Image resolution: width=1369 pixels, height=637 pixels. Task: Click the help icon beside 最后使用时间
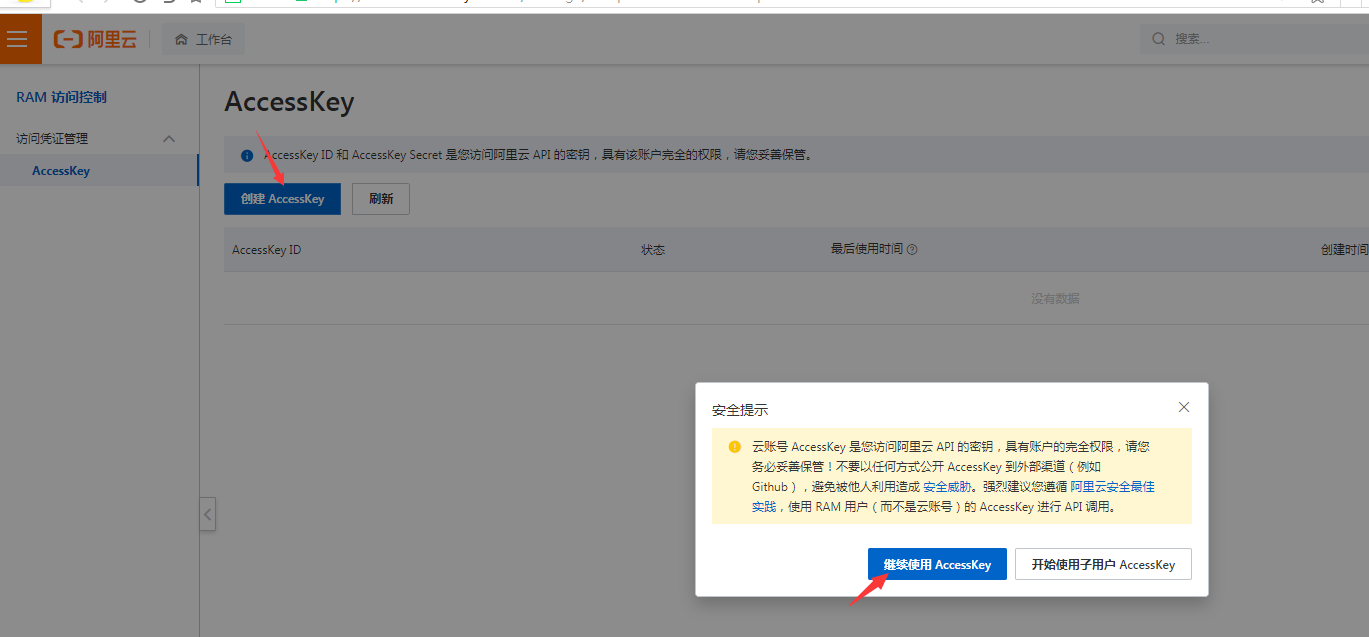click(x=912, y=250)
